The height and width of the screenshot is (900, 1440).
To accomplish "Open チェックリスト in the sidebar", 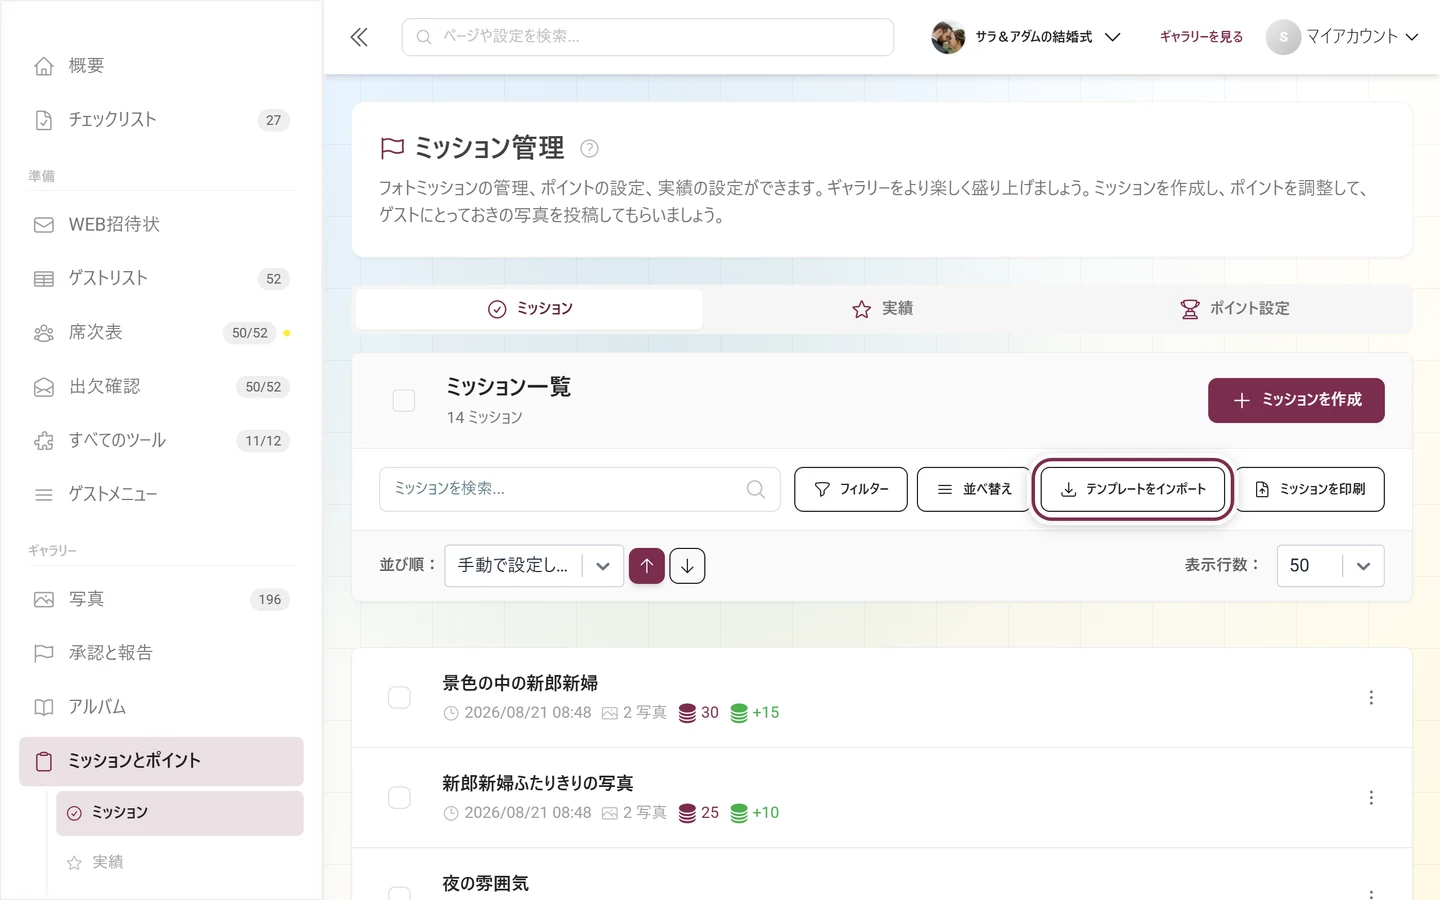I will [160, 120].
